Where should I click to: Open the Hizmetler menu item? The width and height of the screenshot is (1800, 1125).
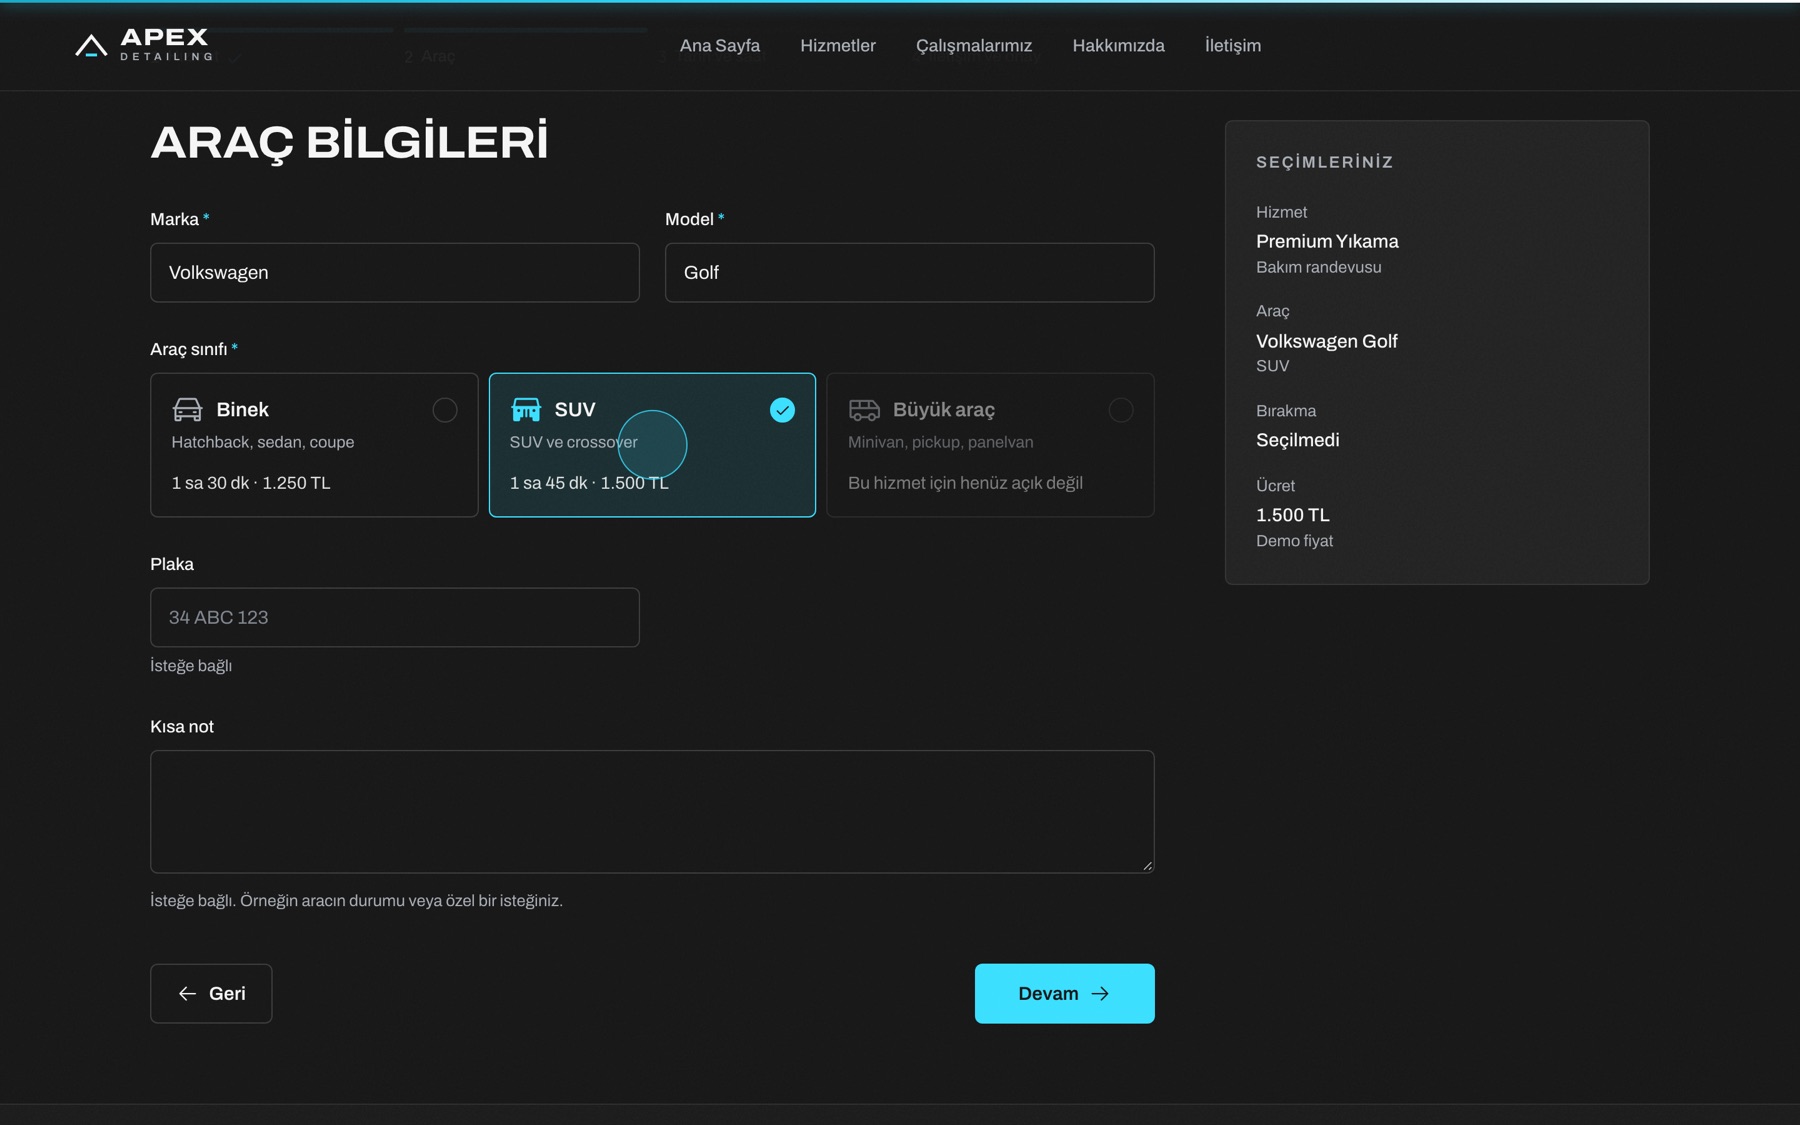(x=838, y=45)
